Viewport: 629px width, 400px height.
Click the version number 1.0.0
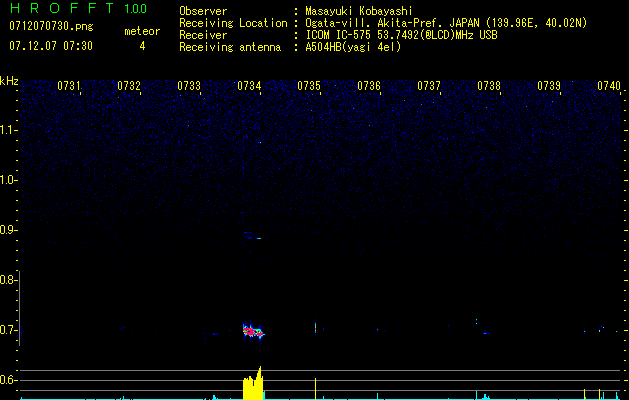coord(136,9)
